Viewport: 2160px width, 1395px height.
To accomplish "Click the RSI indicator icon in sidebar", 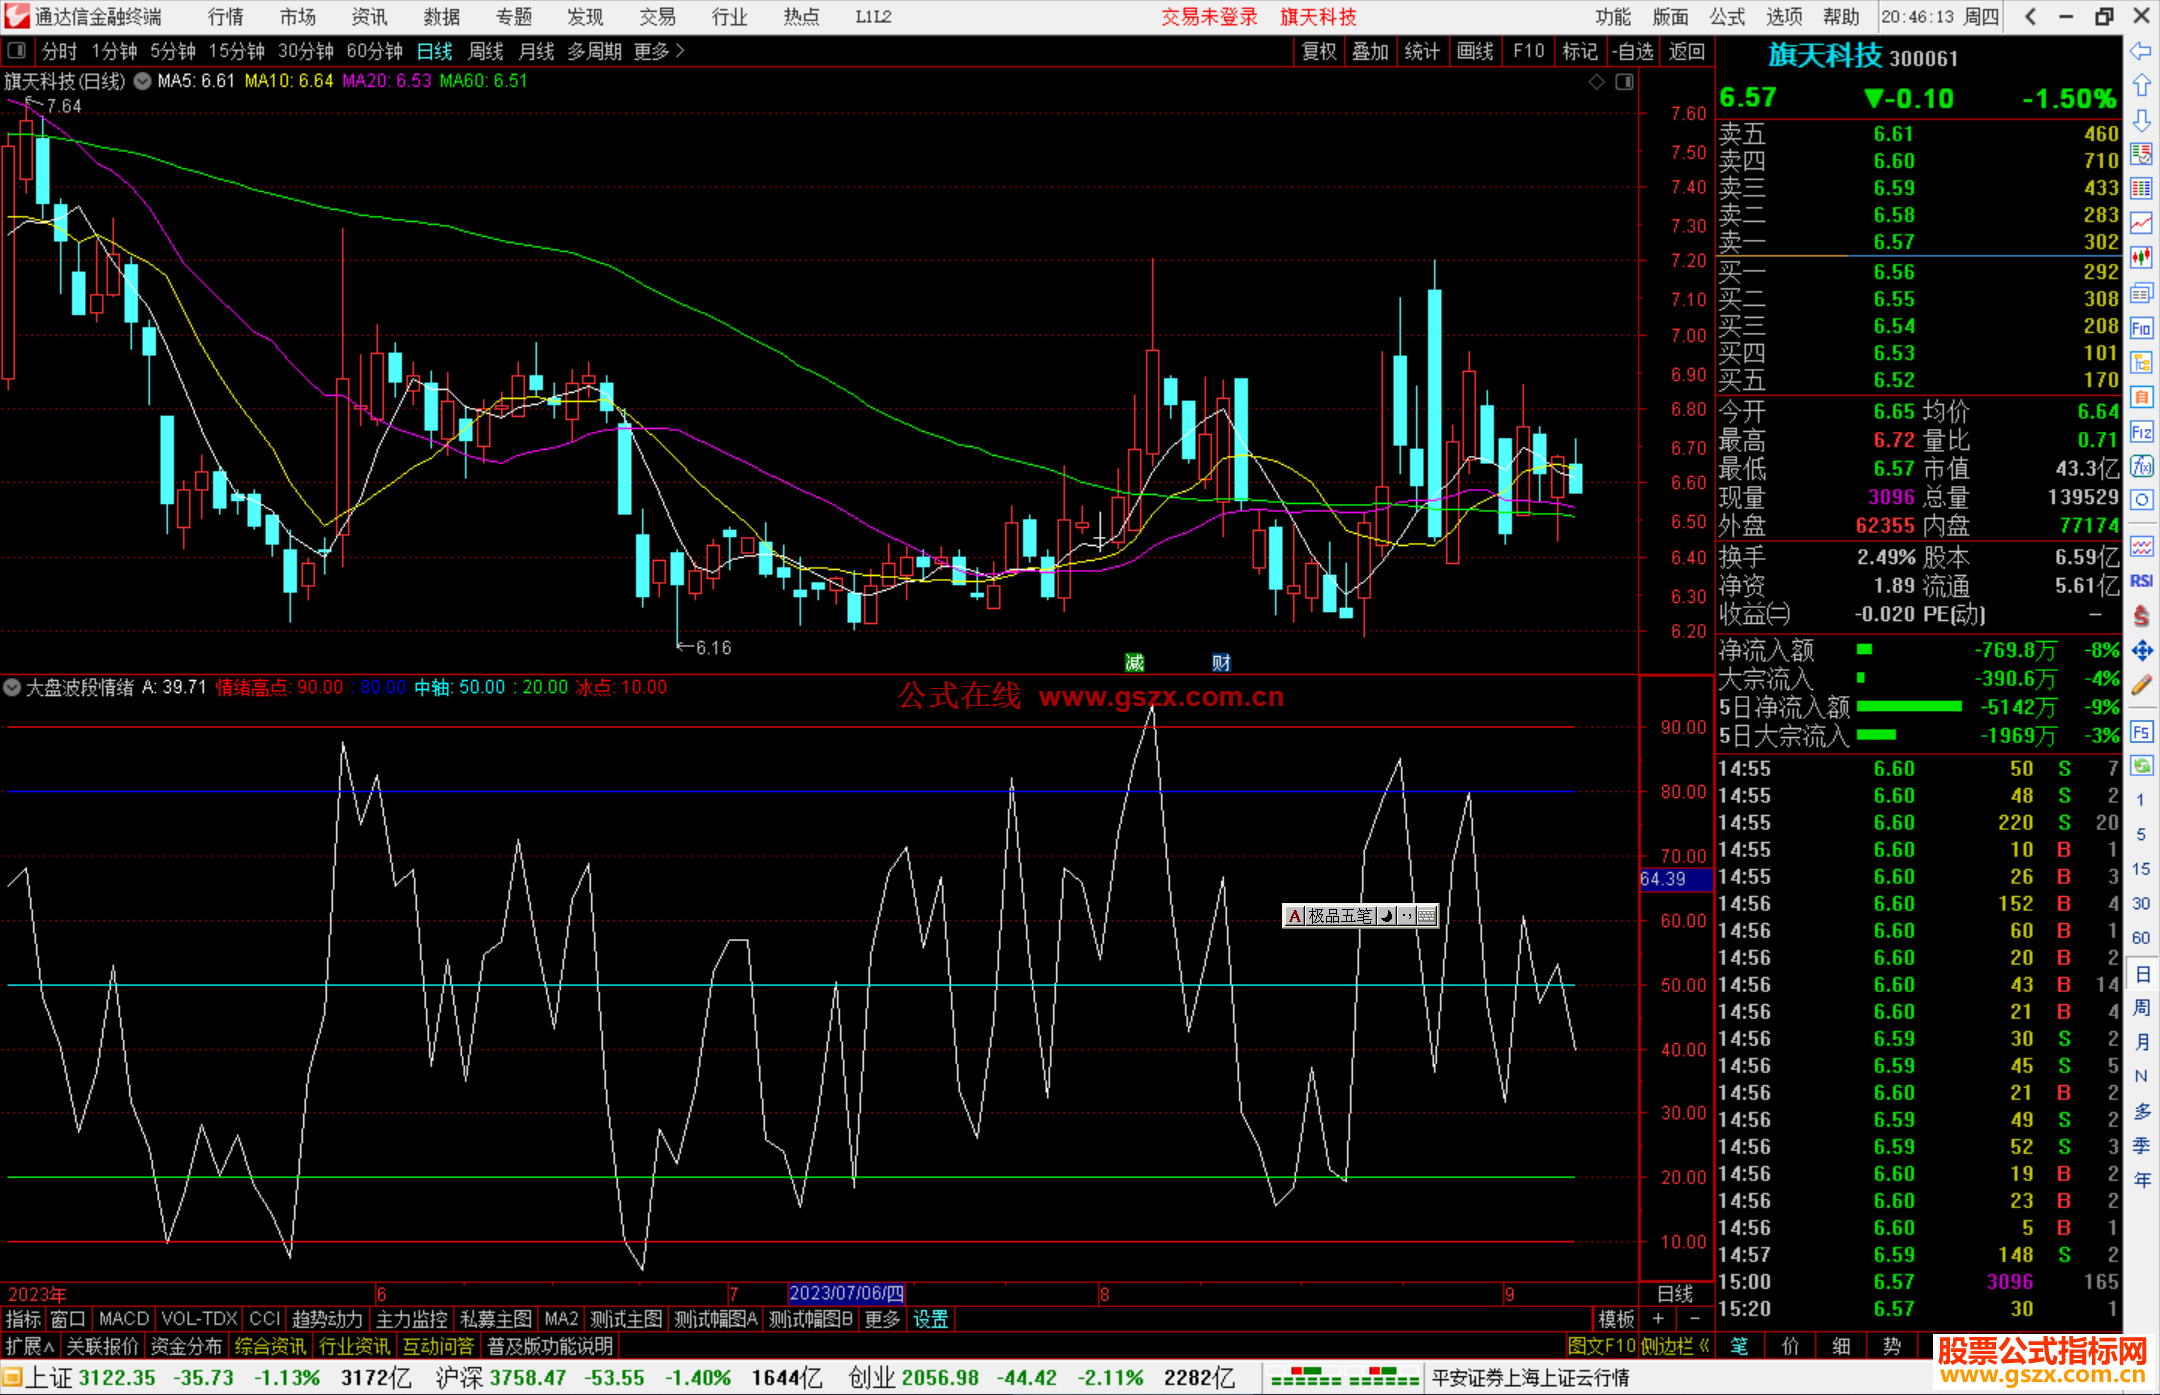I will (x=2141, y=580).
